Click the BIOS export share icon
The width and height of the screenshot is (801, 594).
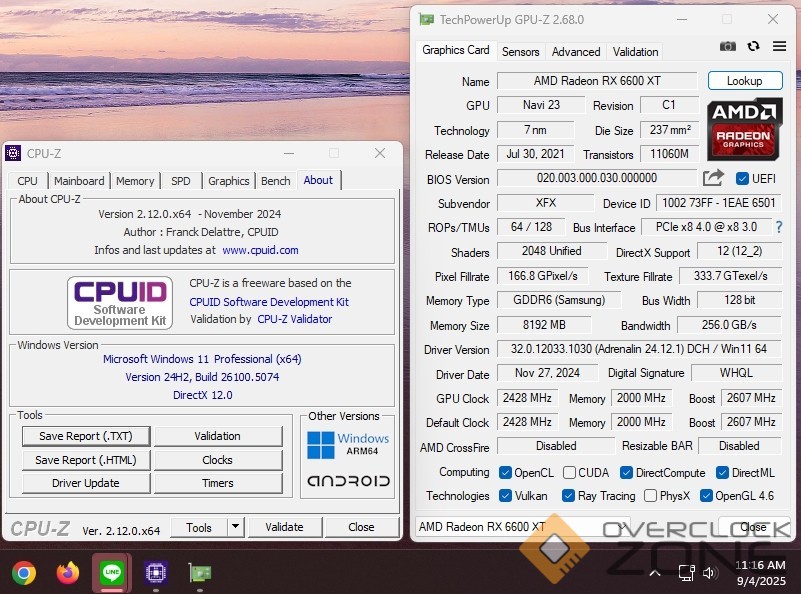pyautogui.click(x=713, y=178)
